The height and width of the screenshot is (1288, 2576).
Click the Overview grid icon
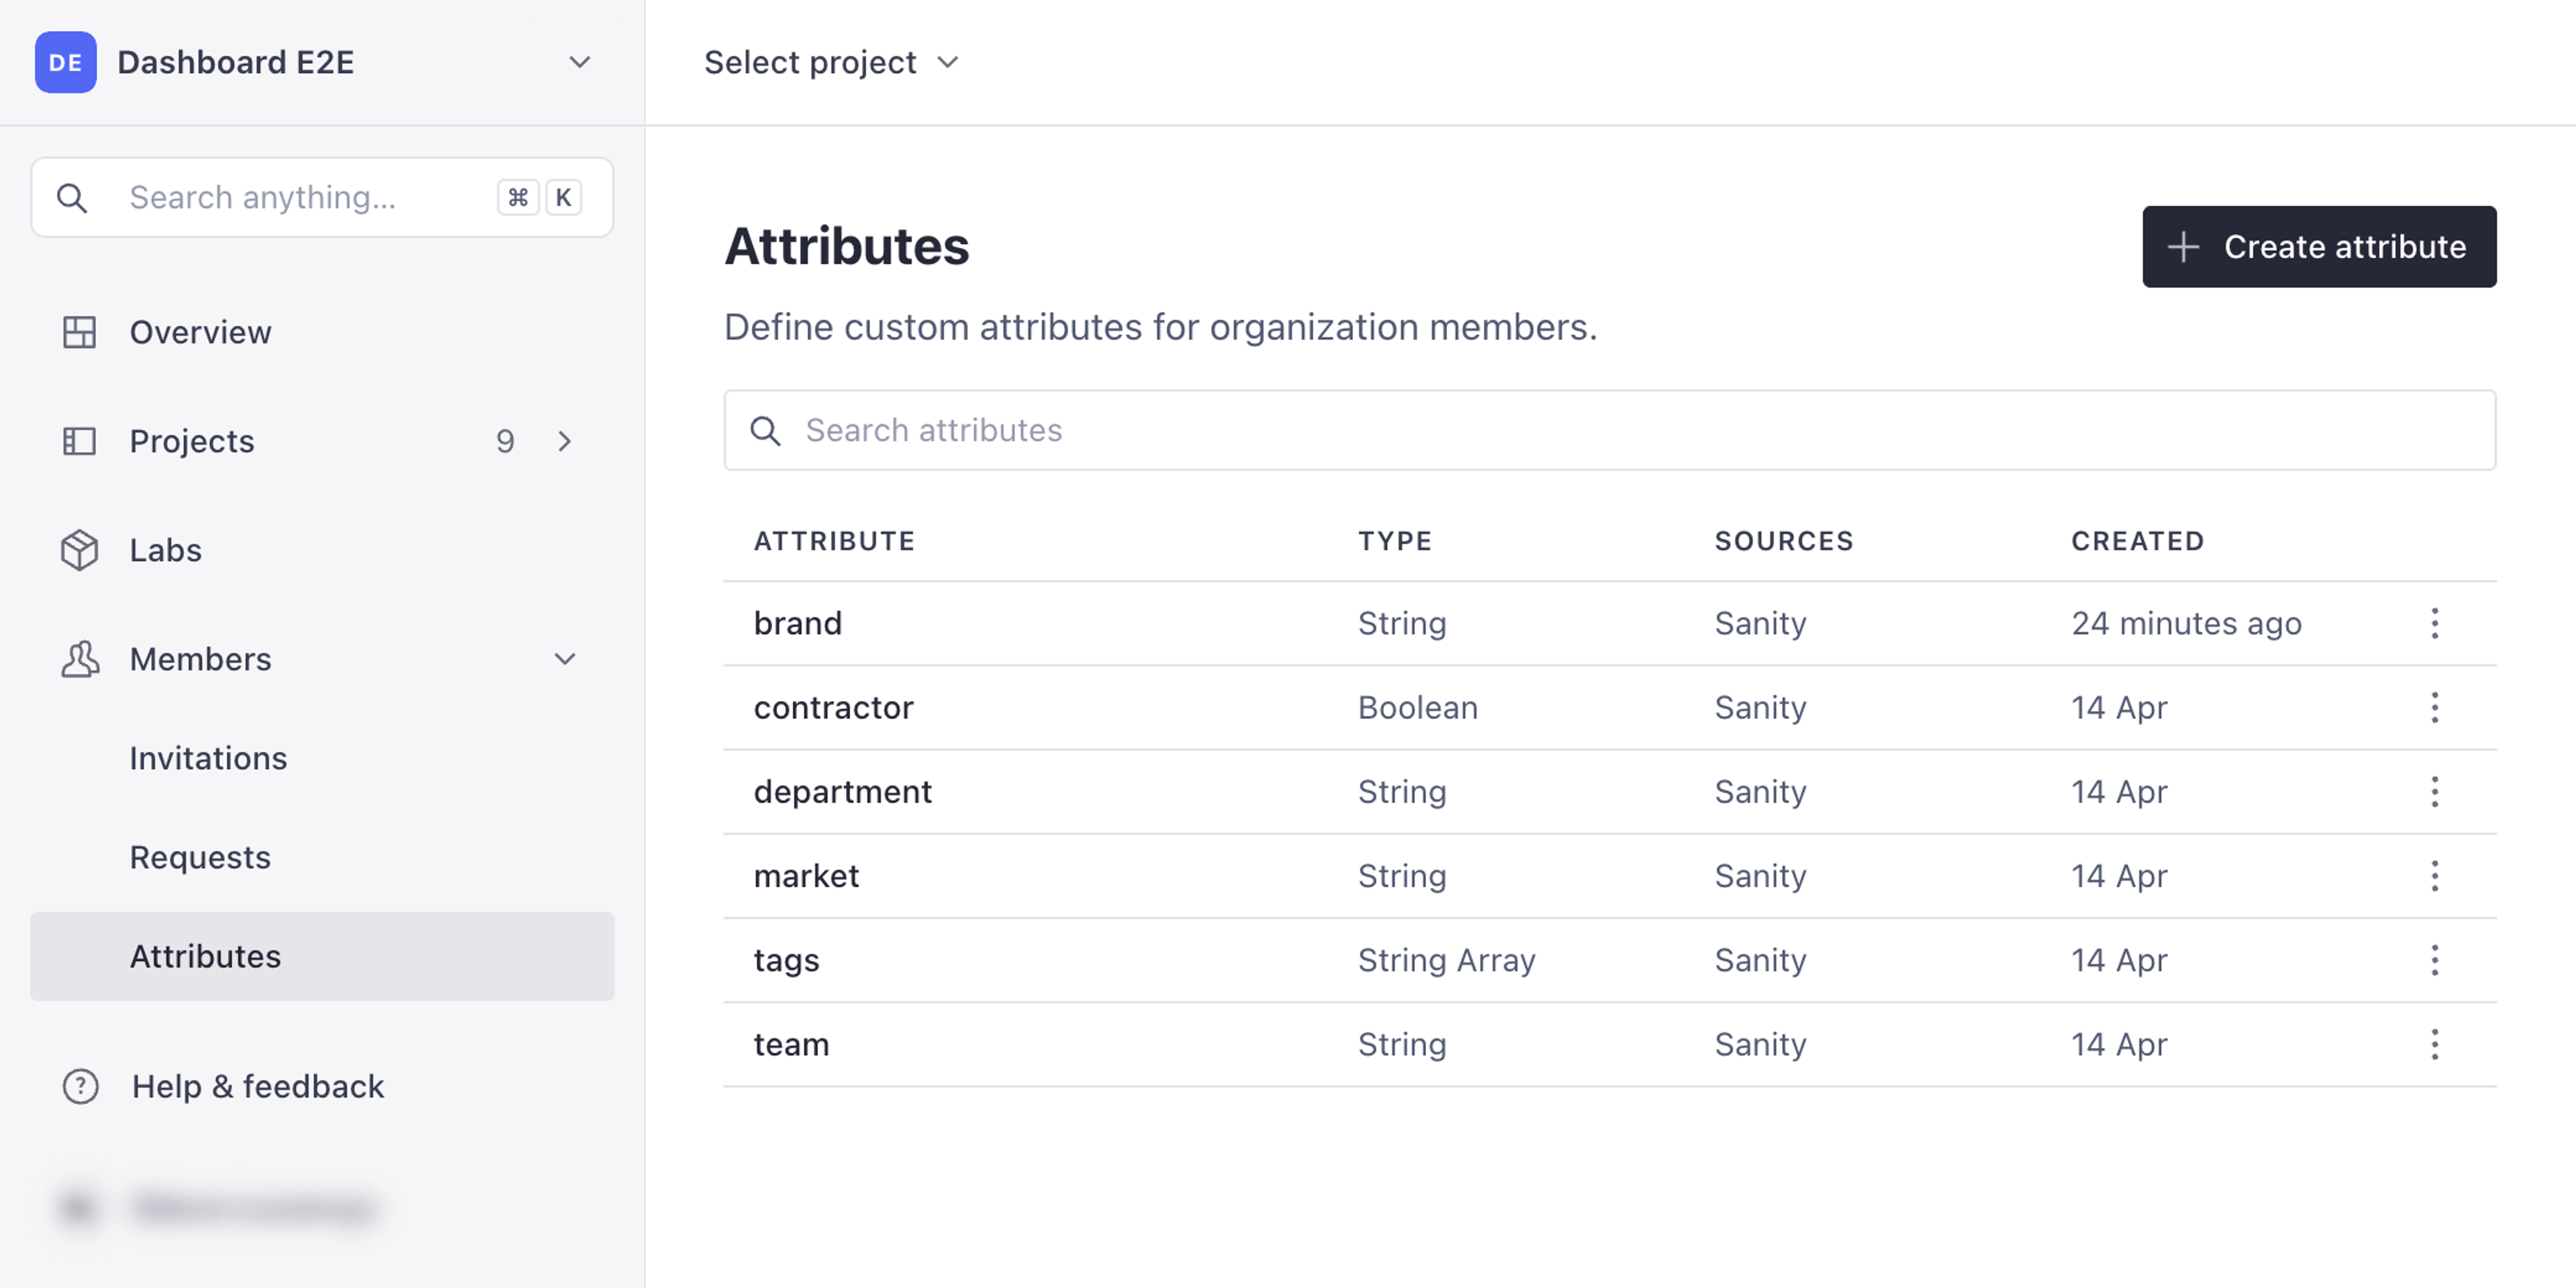(x=80, y=332)
